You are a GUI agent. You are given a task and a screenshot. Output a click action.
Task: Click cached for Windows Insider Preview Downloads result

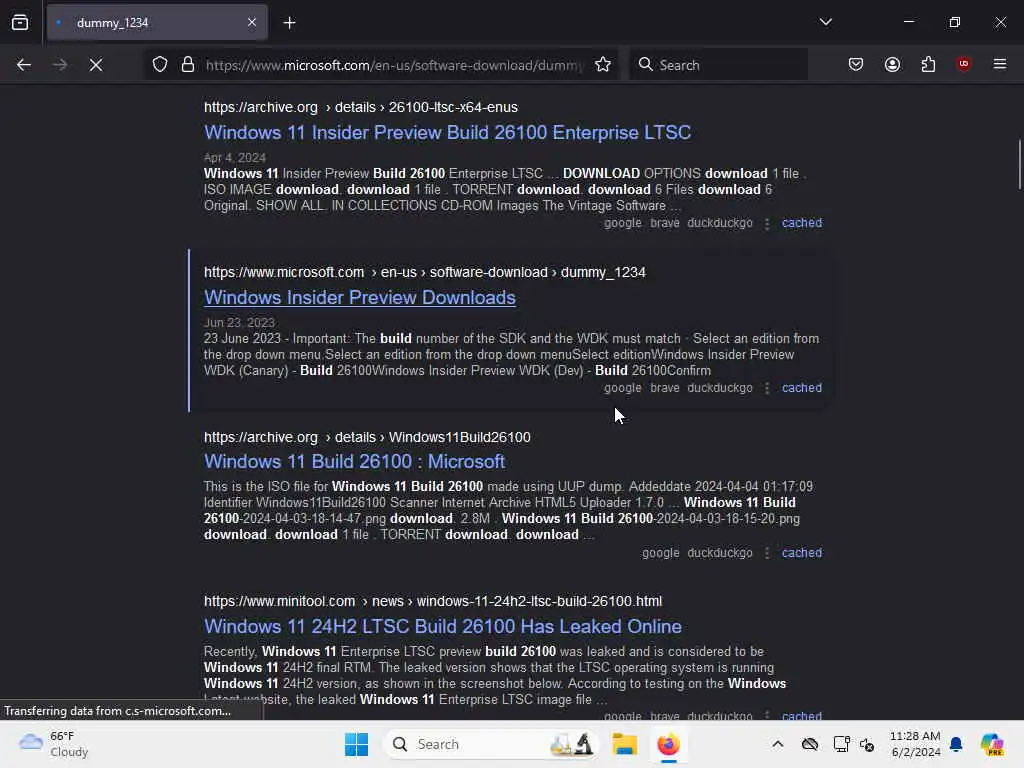802,388
